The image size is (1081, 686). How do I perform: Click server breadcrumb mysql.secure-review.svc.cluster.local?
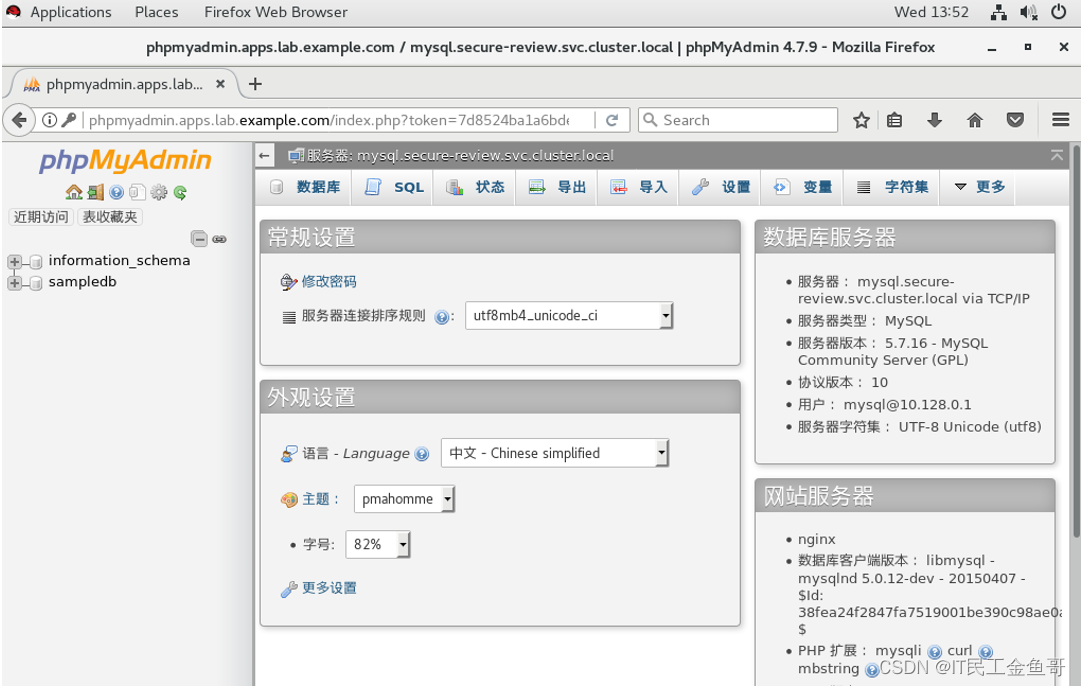pyautogui.click(x=484, y=155)
